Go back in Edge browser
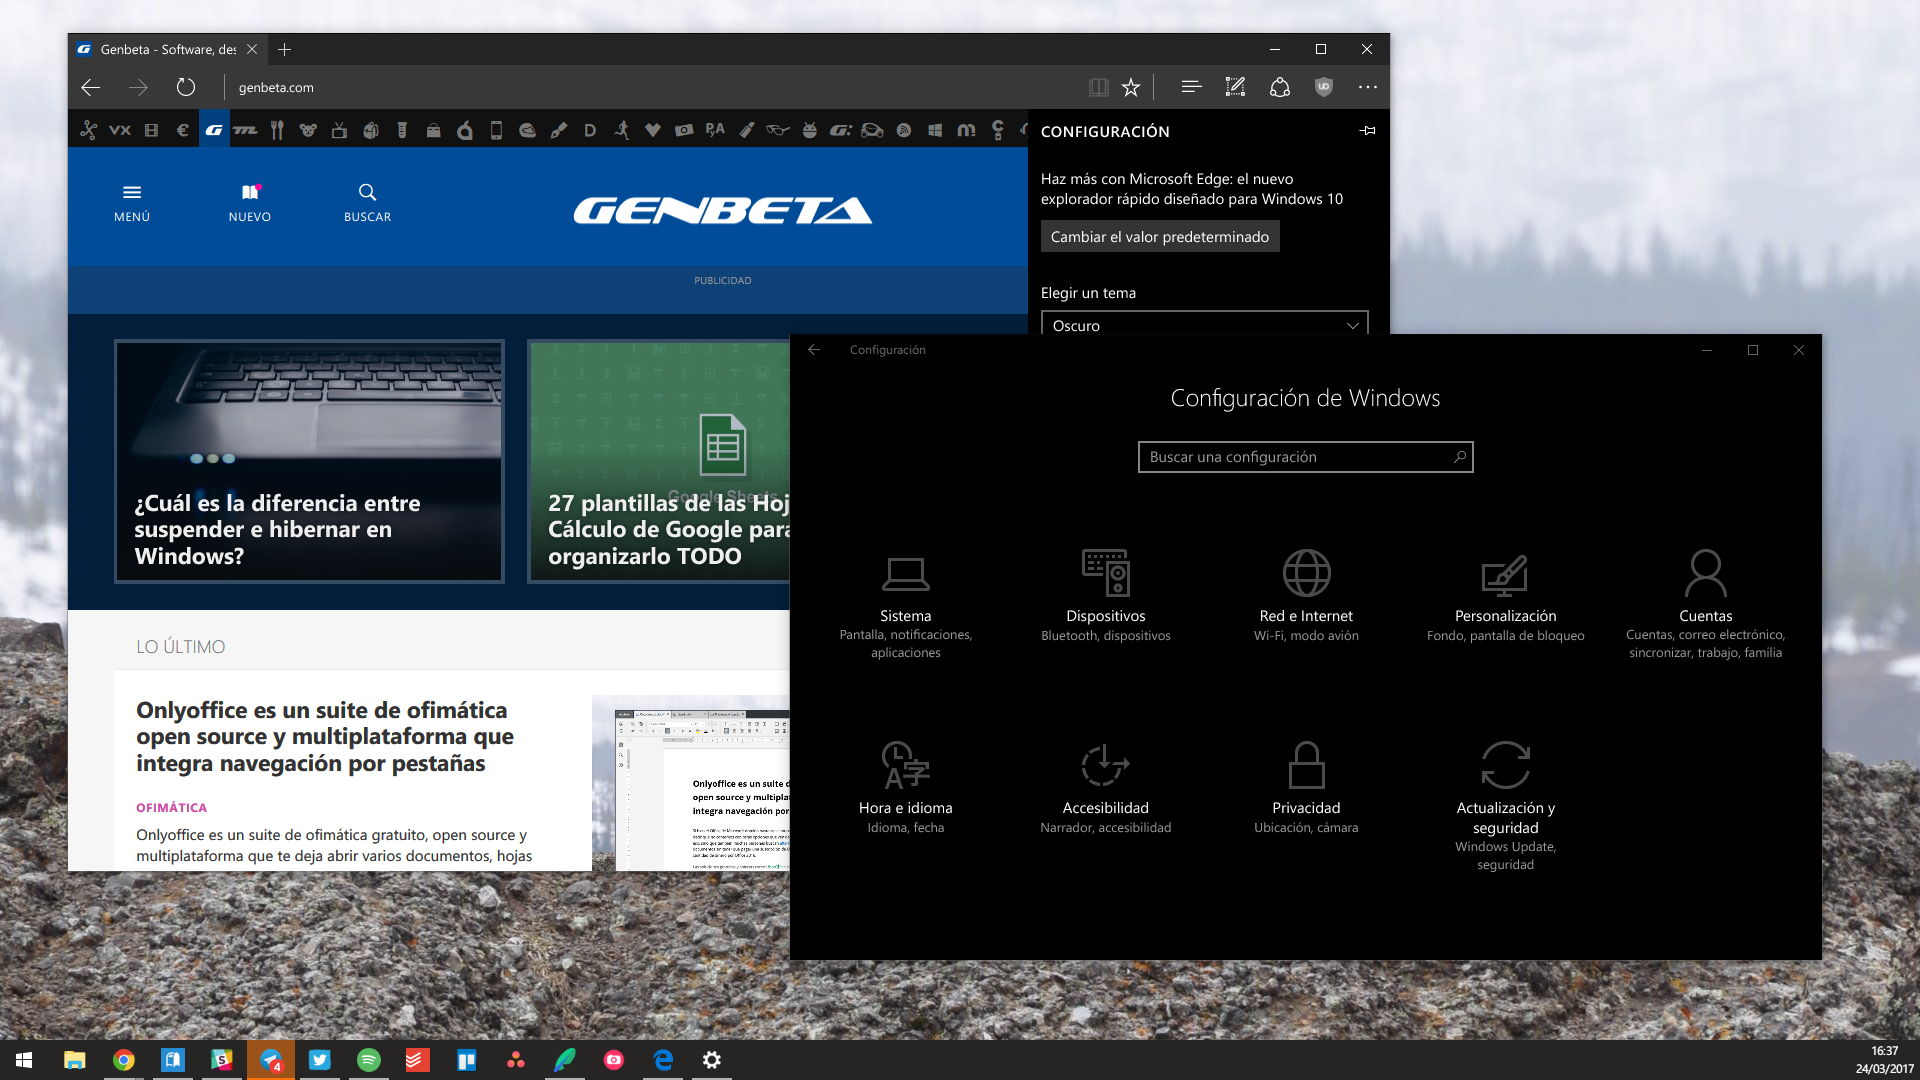1920x1080 pixels. 91,87
